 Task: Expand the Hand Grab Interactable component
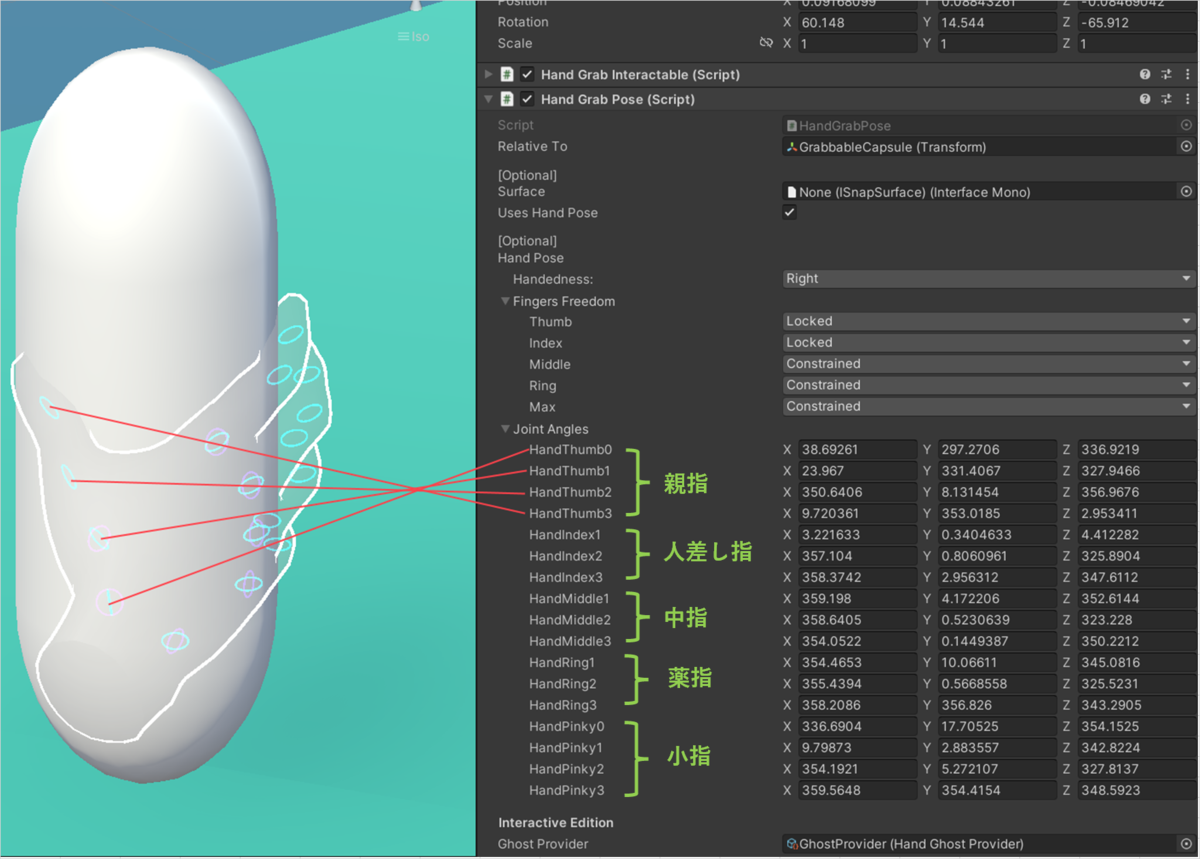[x=488, y=73]
